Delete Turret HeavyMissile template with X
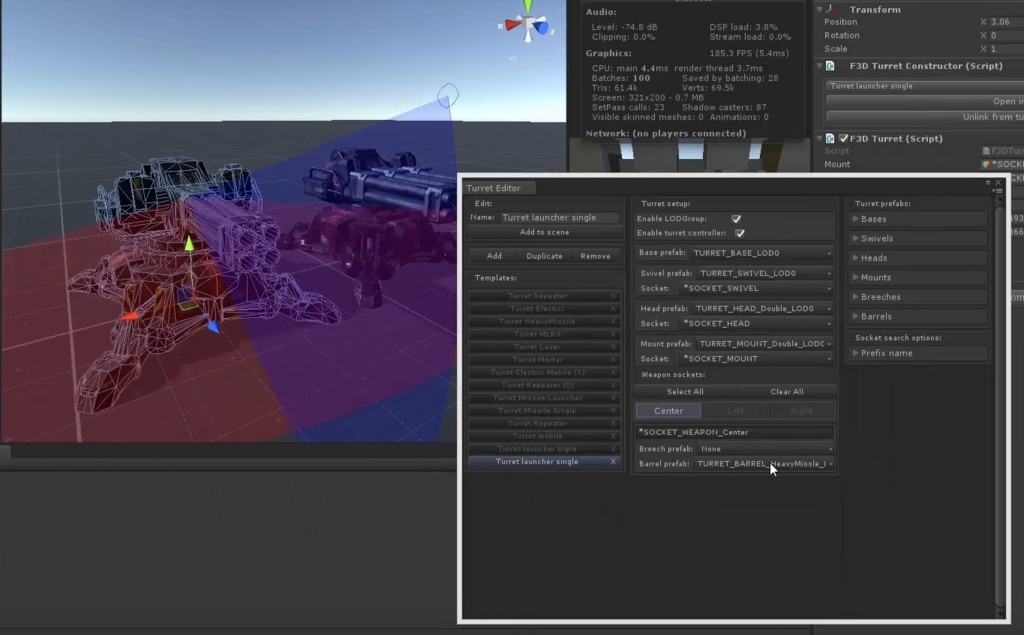Image resolution: width=1024 pixels, height=635 pixels. coord(613,321)
